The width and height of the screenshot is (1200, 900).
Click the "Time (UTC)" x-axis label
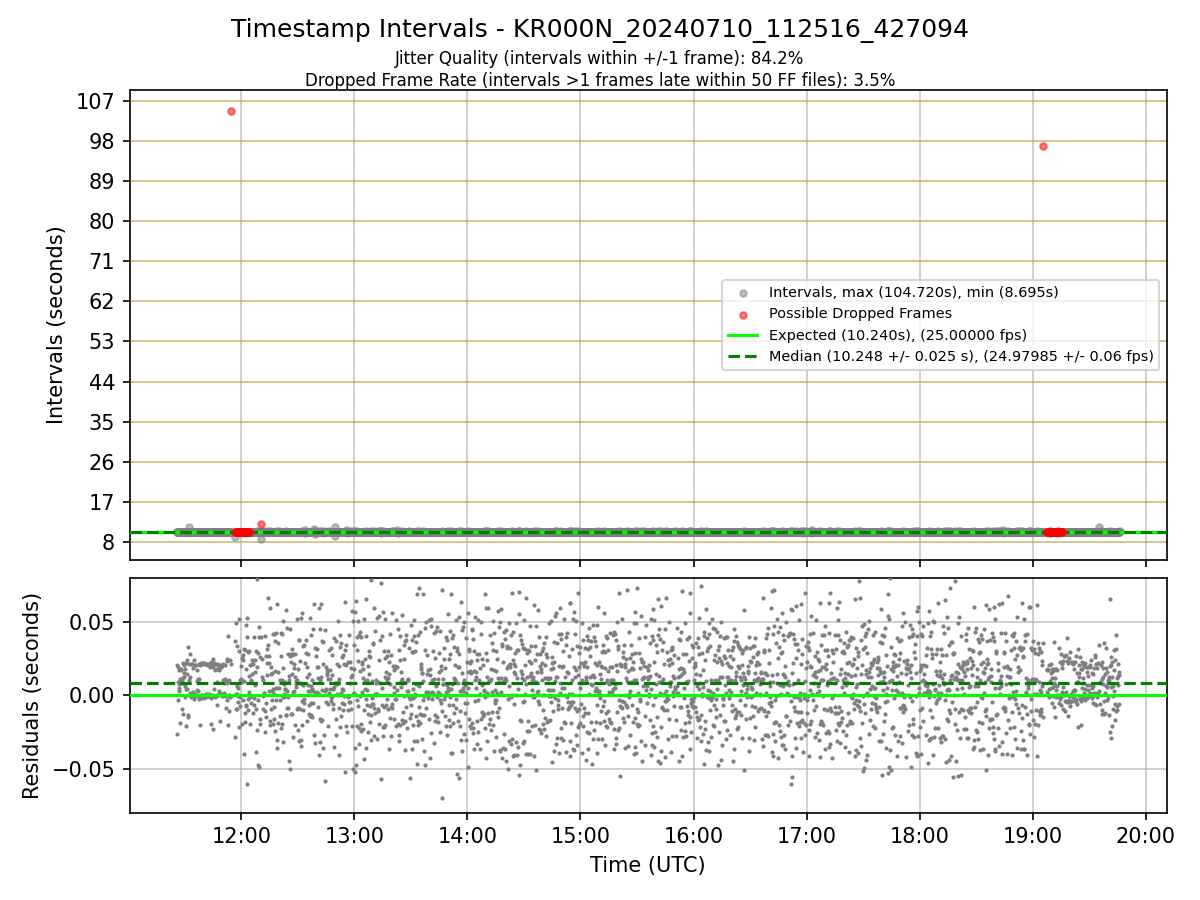pyautogui.click(x=648, y=865)
